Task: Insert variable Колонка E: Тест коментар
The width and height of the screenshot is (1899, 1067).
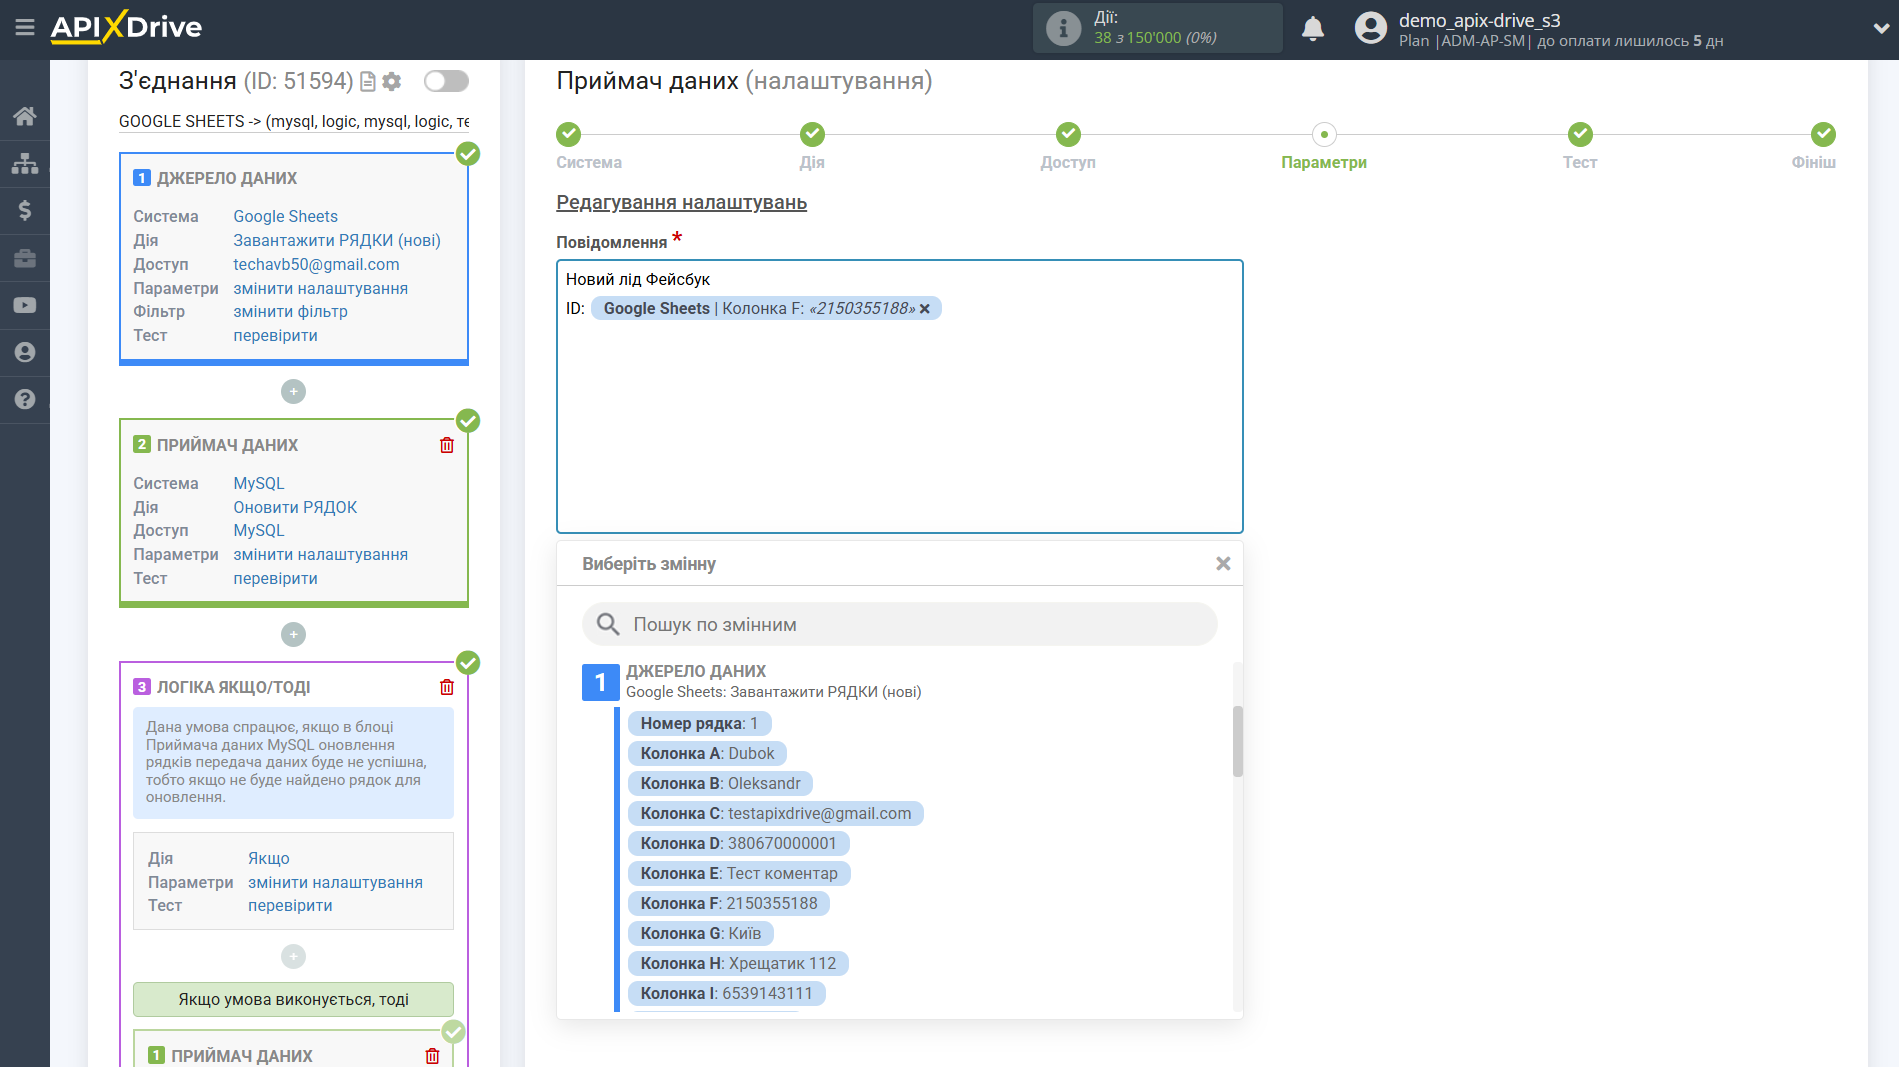Action: 739,873
